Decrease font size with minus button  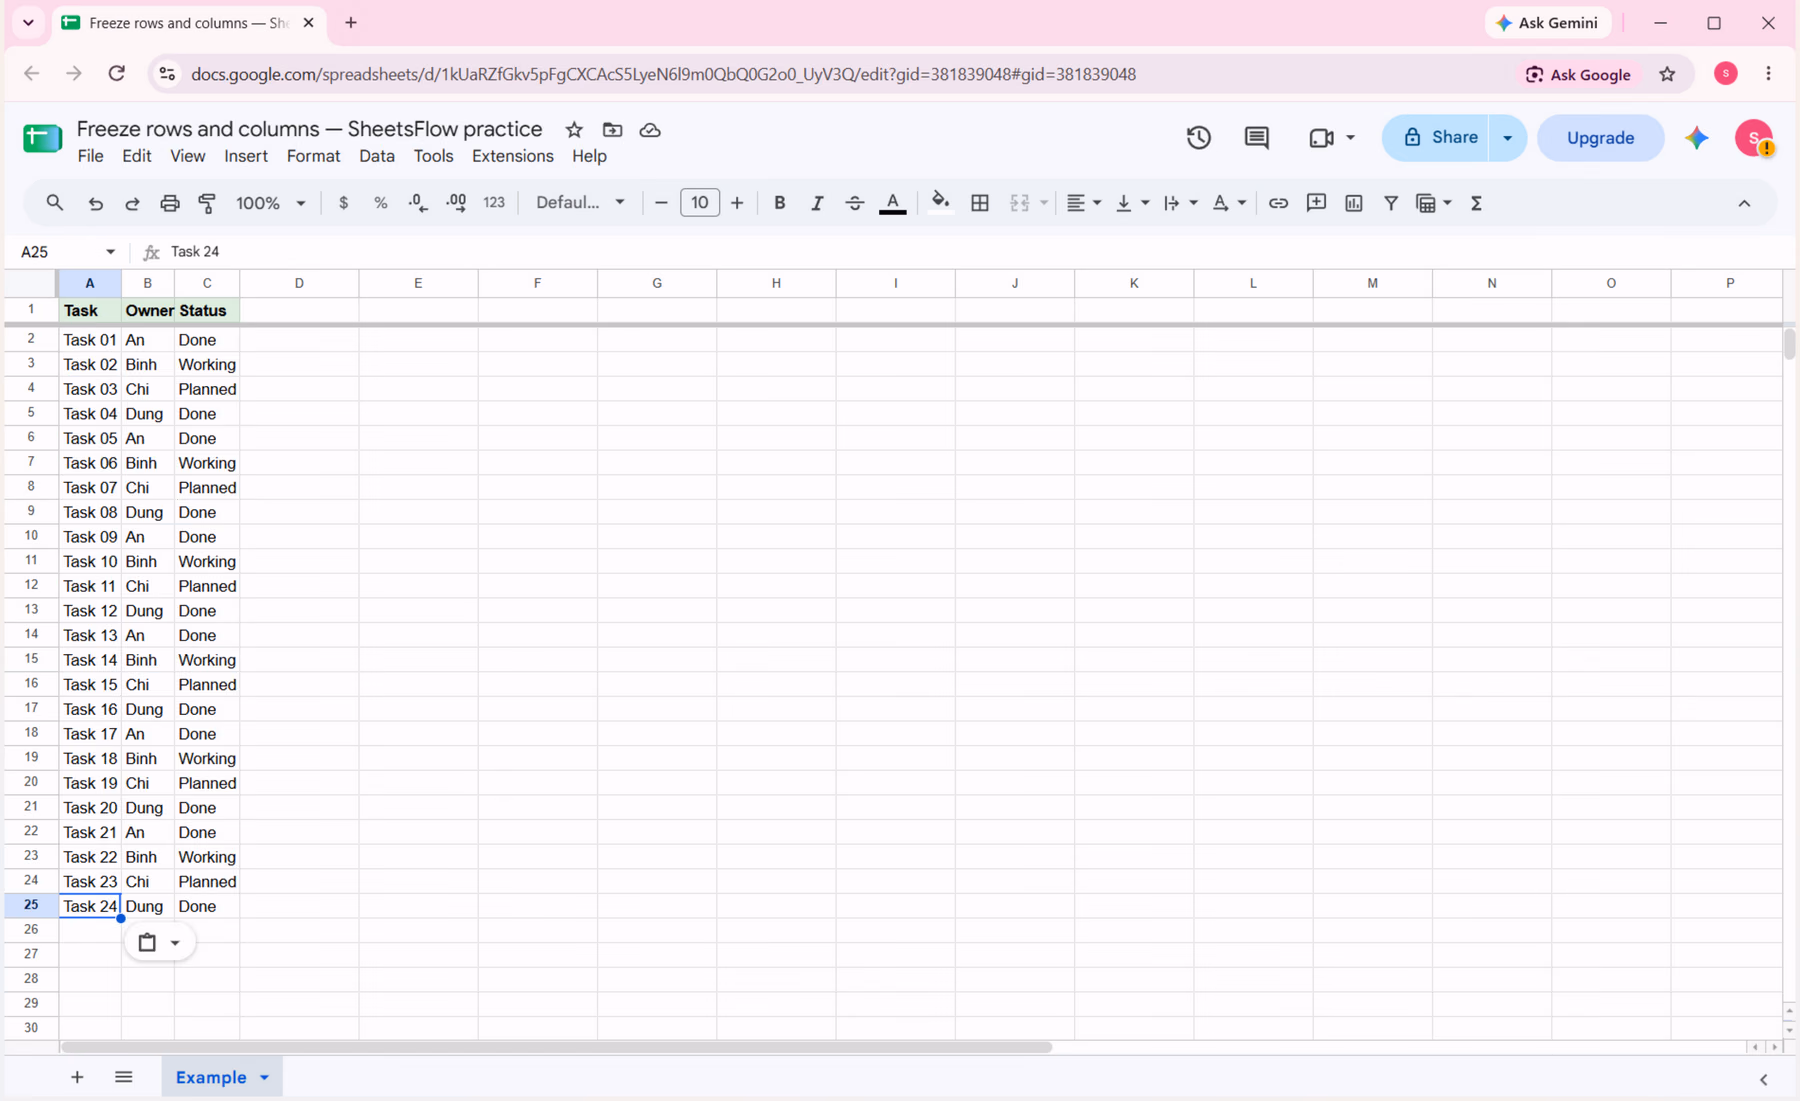click(661, 203)
